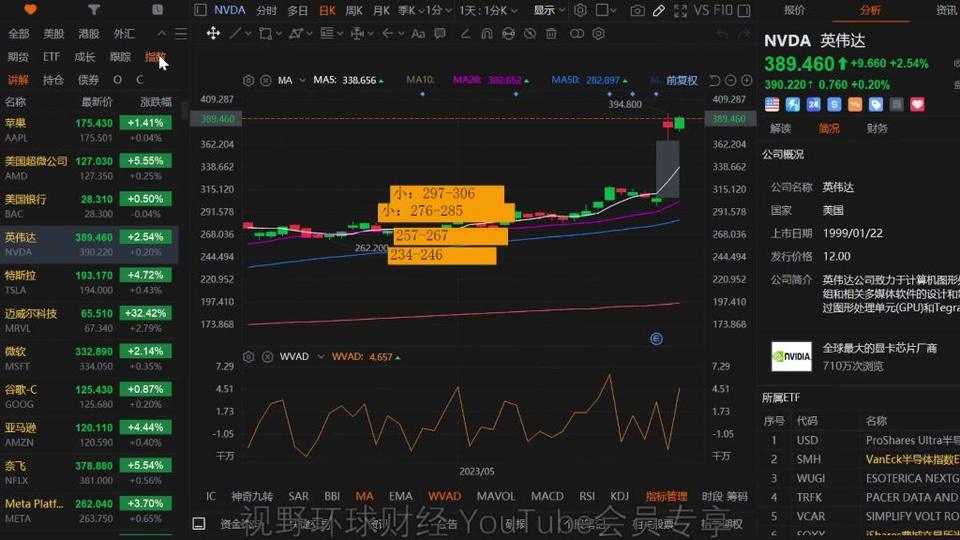Open MA indicator settings gear
Viewport: 960px width, 540px height.
[248, 80]
